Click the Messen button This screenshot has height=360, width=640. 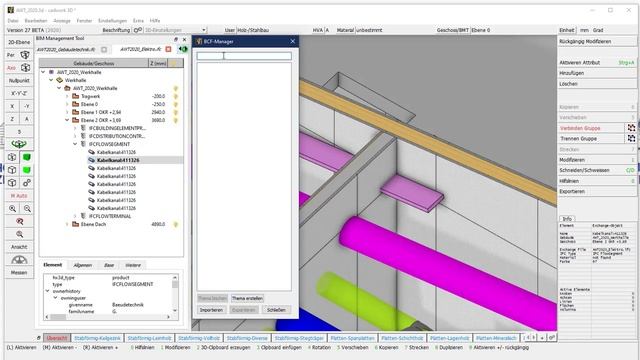point(19,272)
